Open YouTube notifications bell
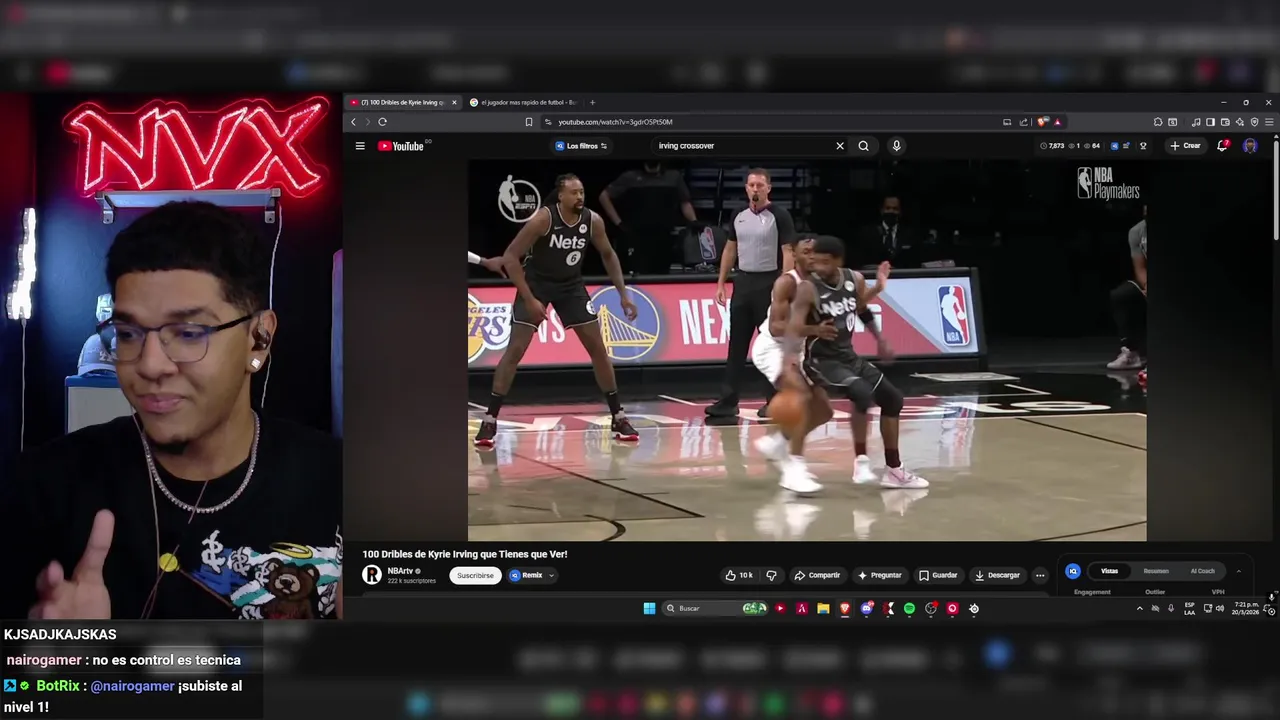 click(x=1222, y=146)
